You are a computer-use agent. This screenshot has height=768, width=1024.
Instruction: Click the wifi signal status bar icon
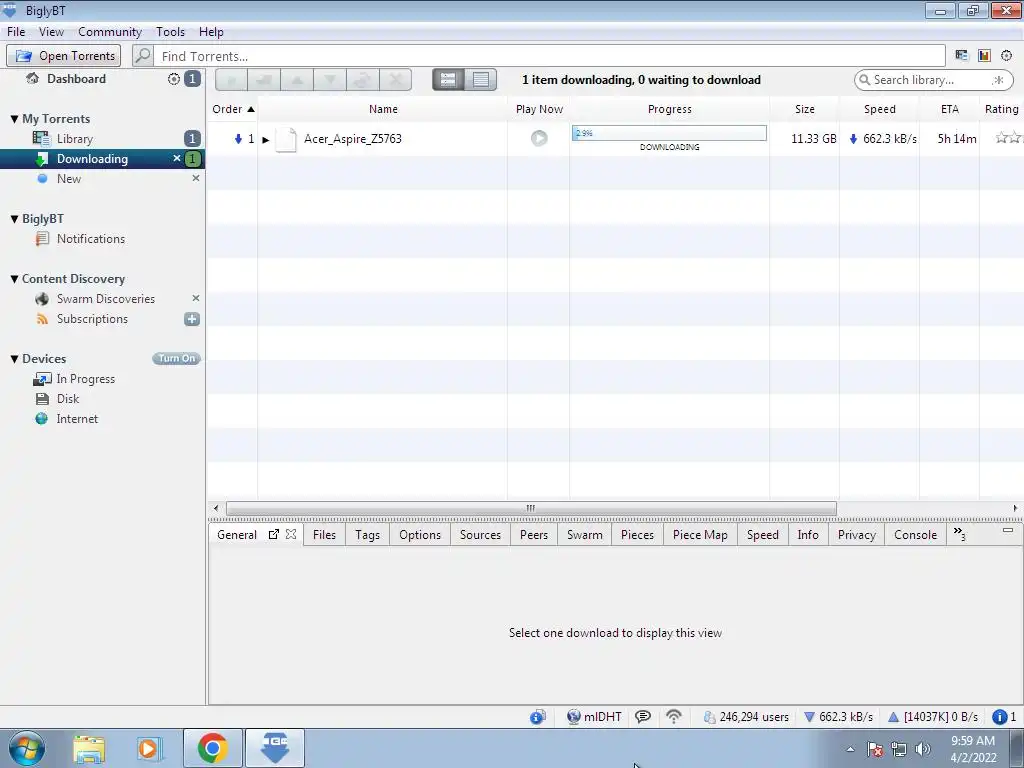pos(674,716)
